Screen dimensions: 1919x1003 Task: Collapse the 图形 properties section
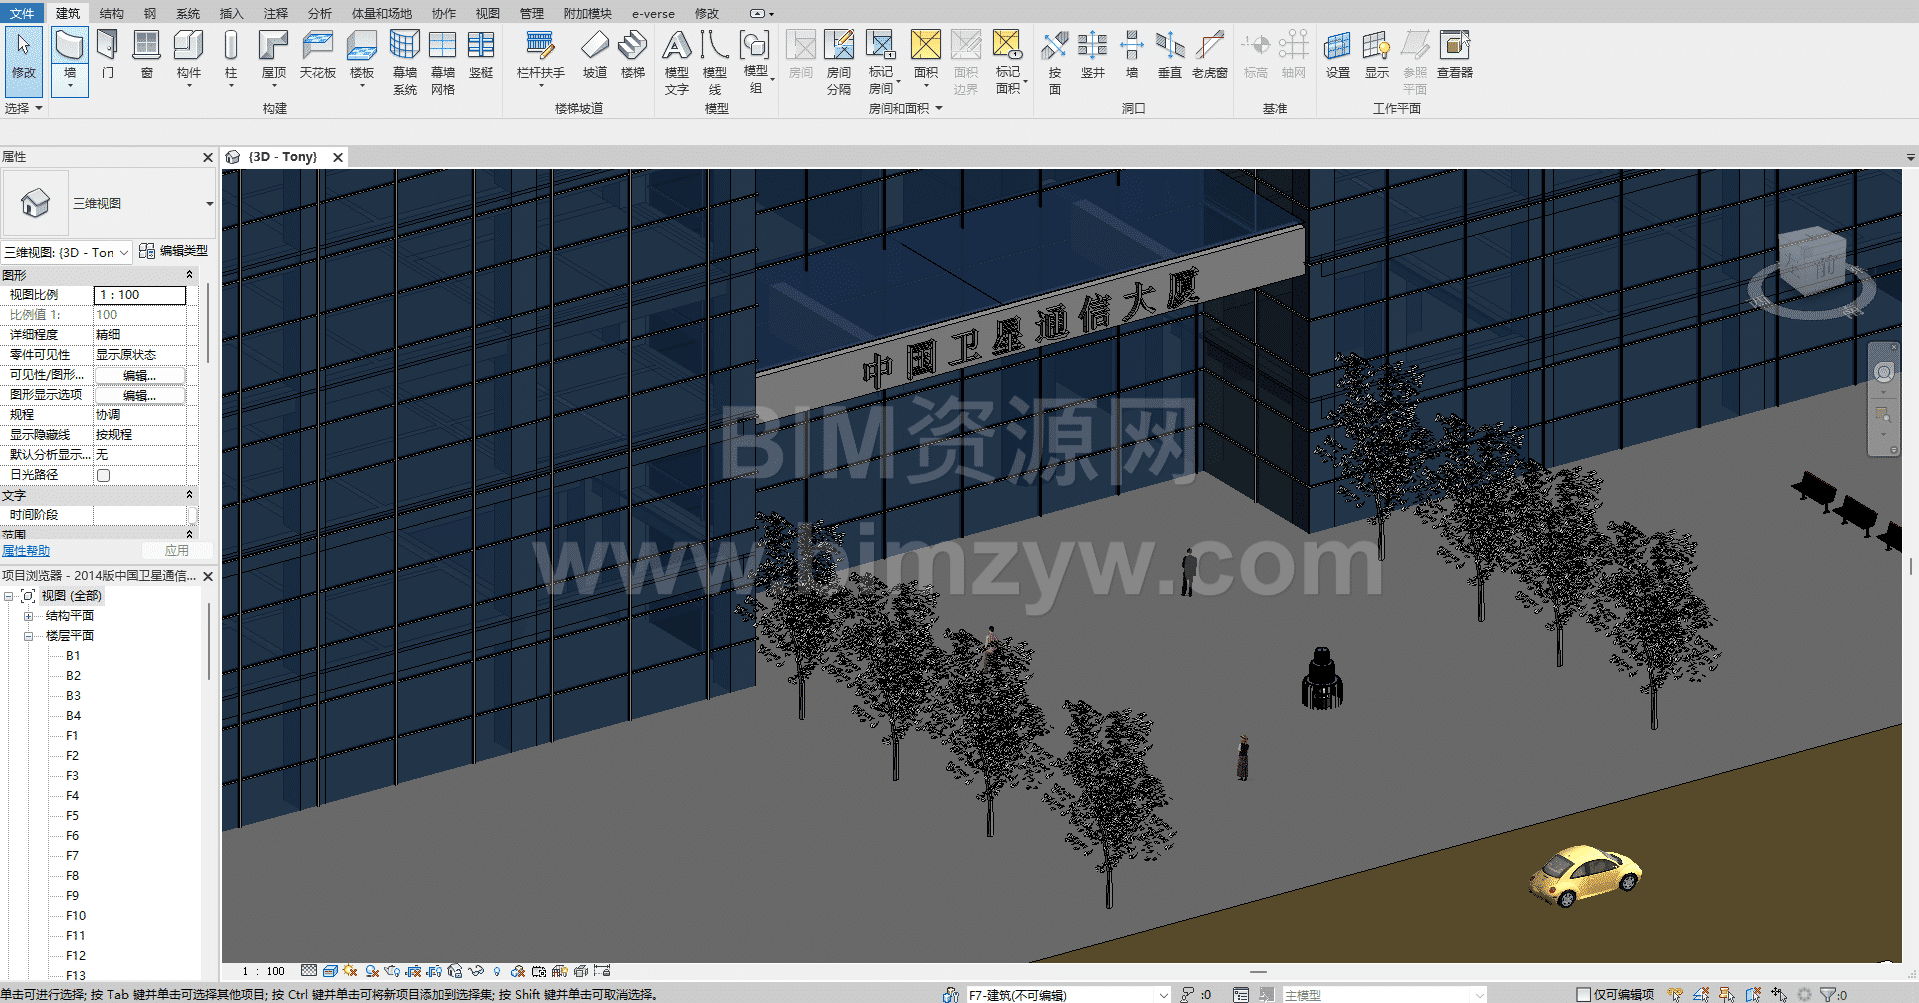point(189,274)
